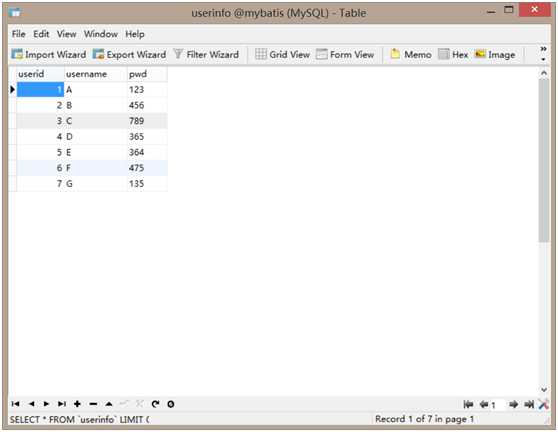Click the edit record triangle icon
The height and width of the screenshot is (432, 558).
(x=109, y=404)
